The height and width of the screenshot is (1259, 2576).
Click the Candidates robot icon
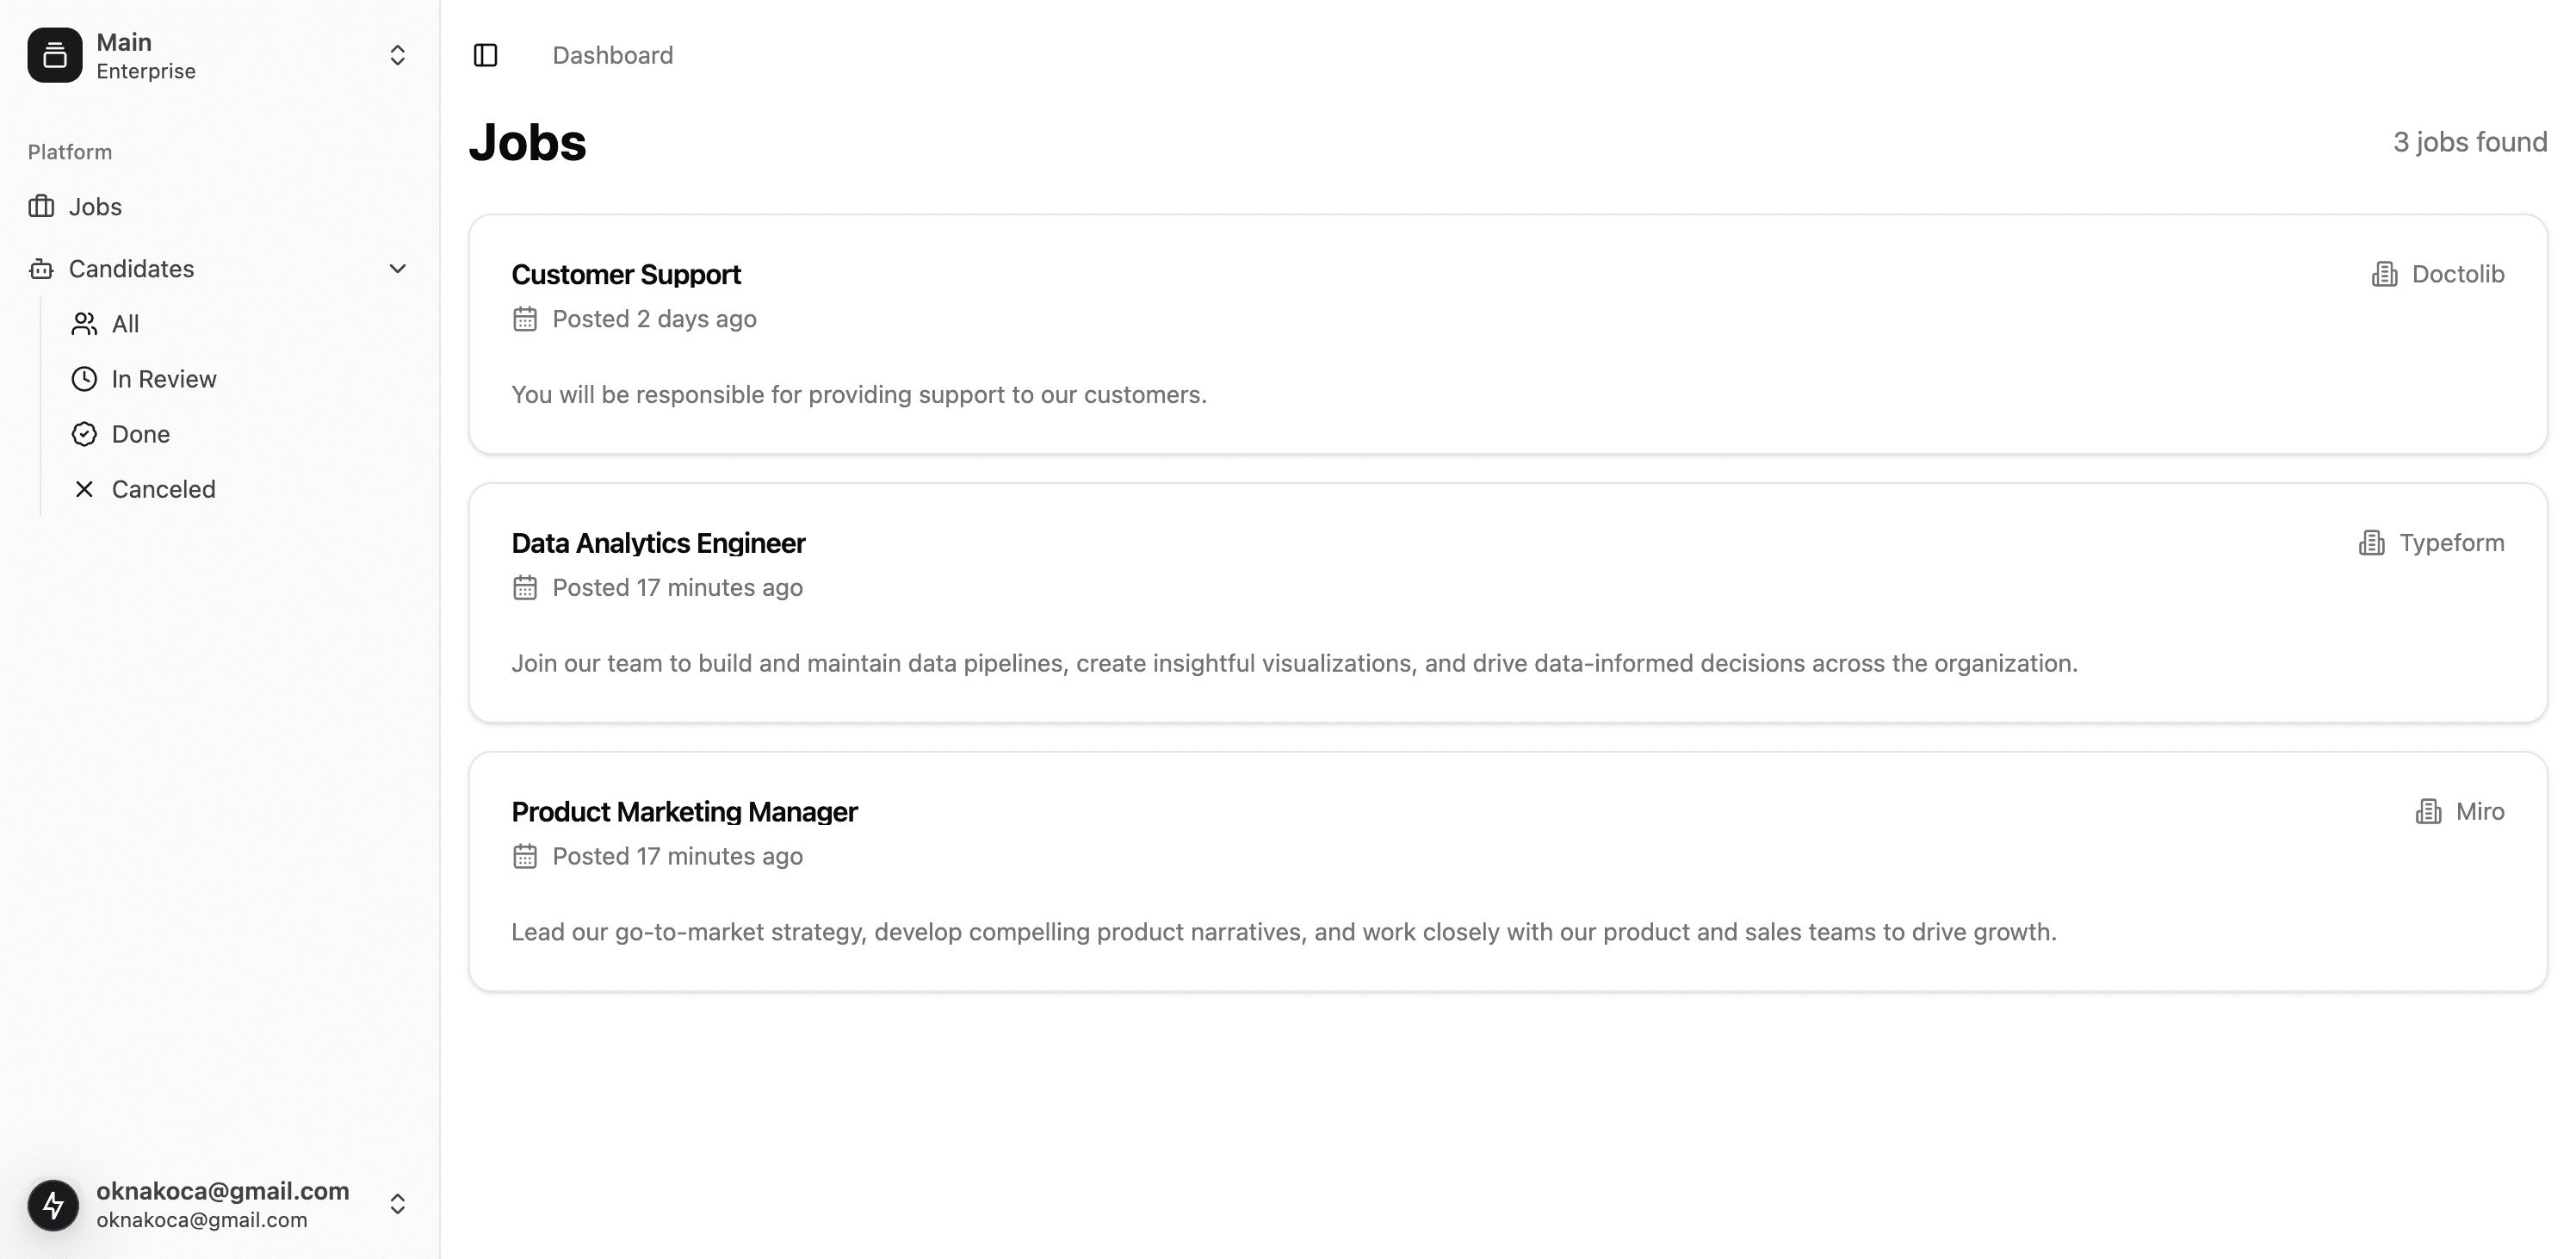point(41,268)
